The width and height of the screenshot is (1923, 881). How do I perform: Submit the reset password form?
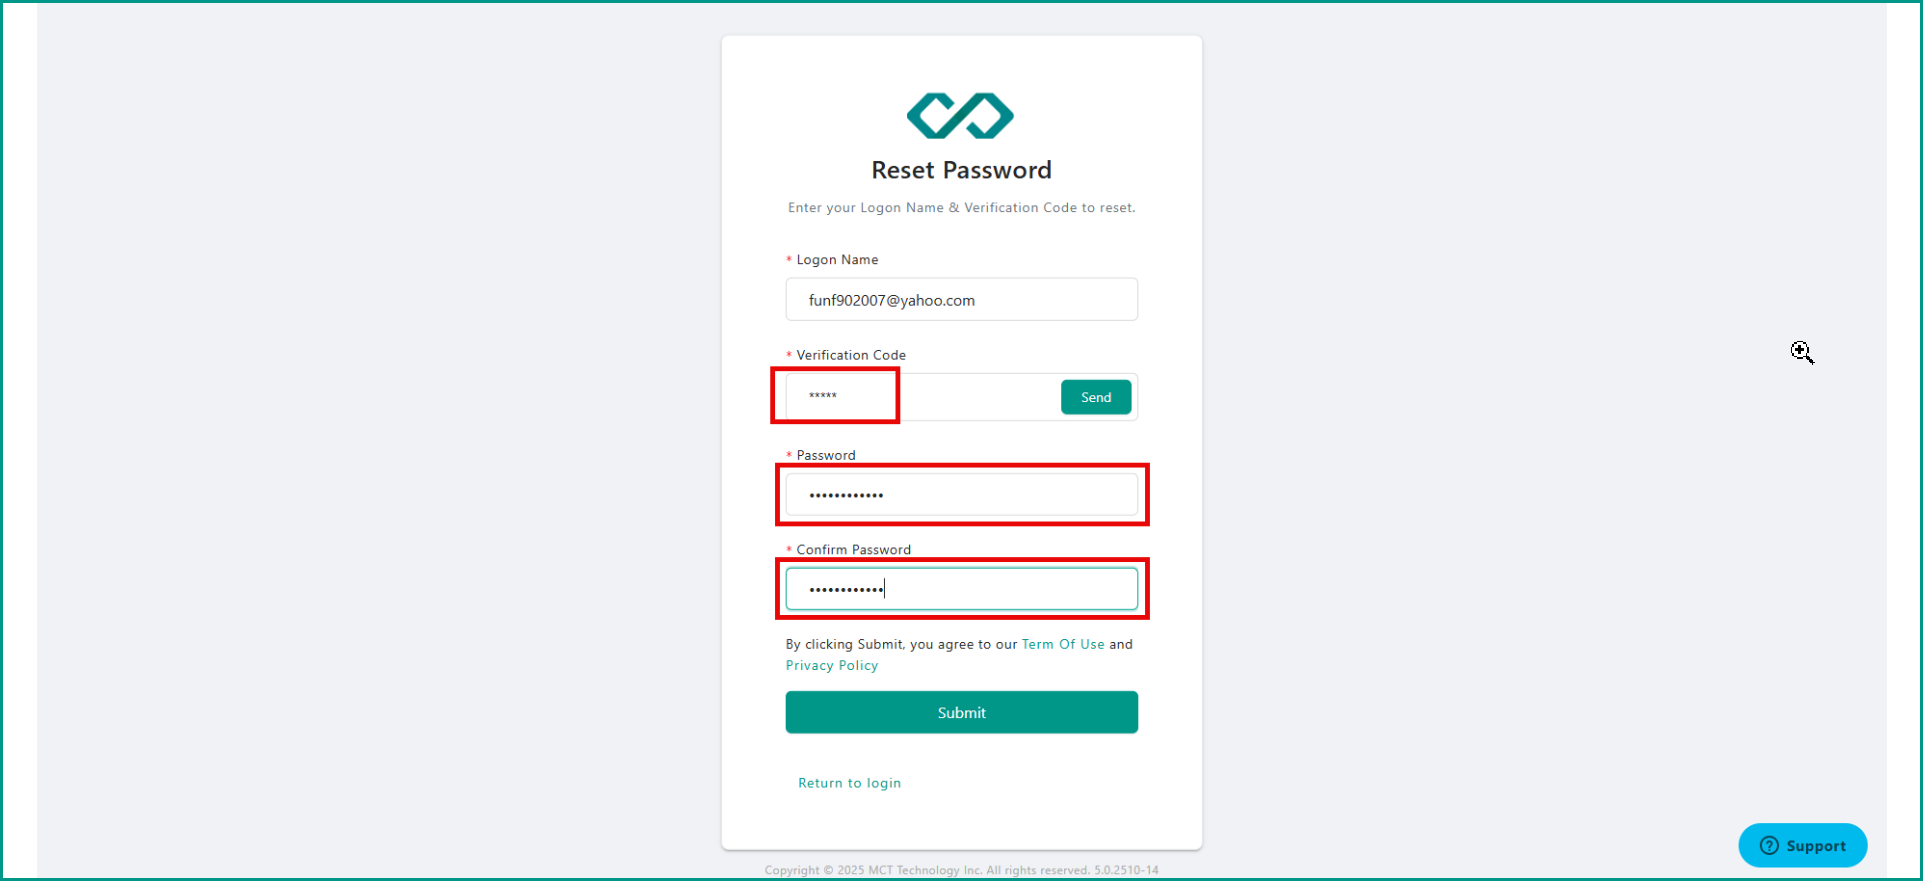[961, 712]
